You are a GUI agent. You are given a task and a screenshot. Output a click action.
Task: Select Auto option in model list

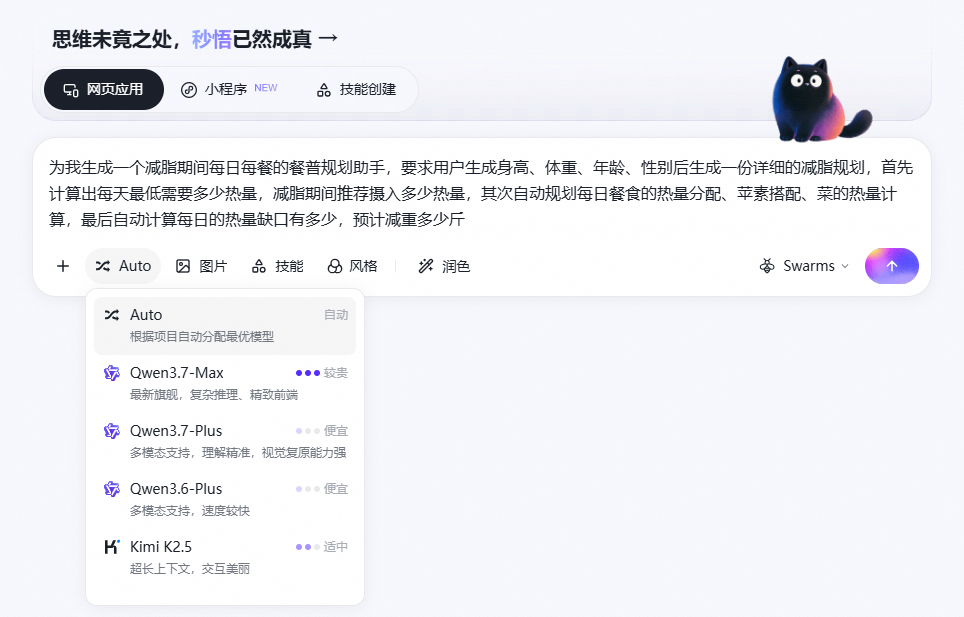pyautogui.click(x=225, y=326)
